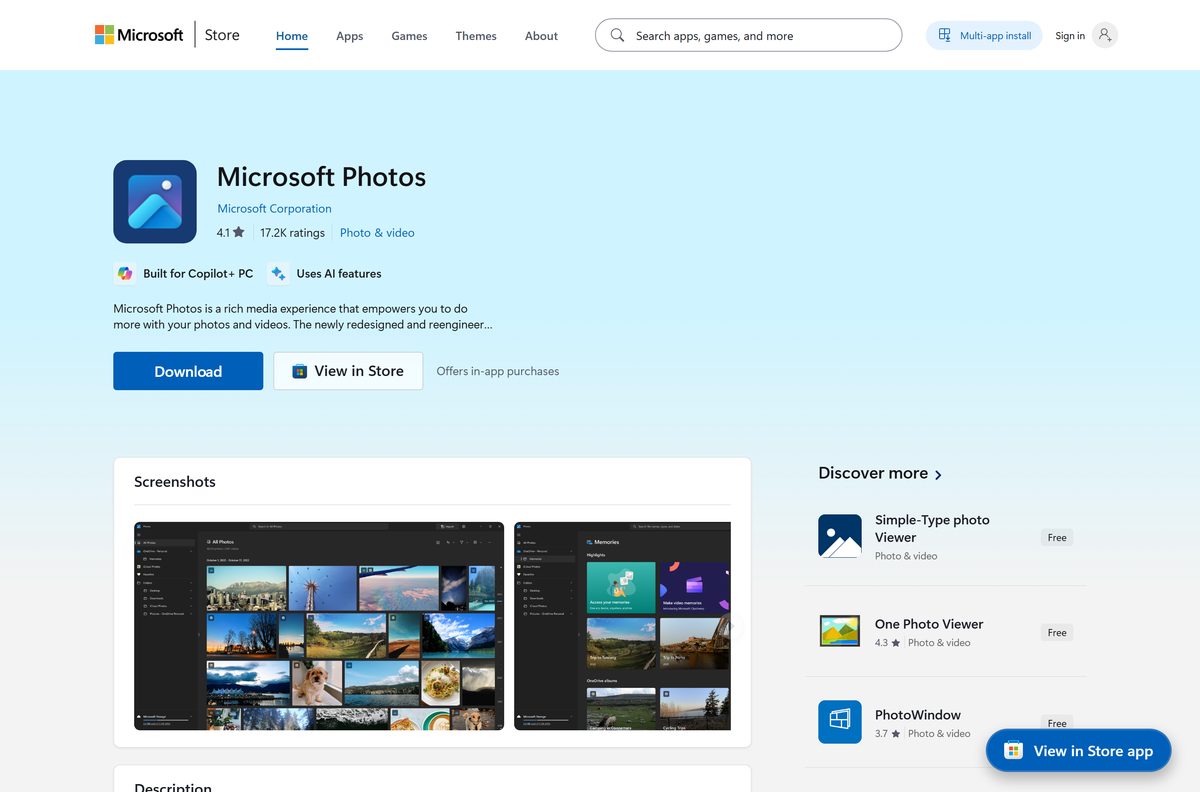Click the Microsoft logo
The height and width of the screenshot is (792, 1200).
click(139, 35)
